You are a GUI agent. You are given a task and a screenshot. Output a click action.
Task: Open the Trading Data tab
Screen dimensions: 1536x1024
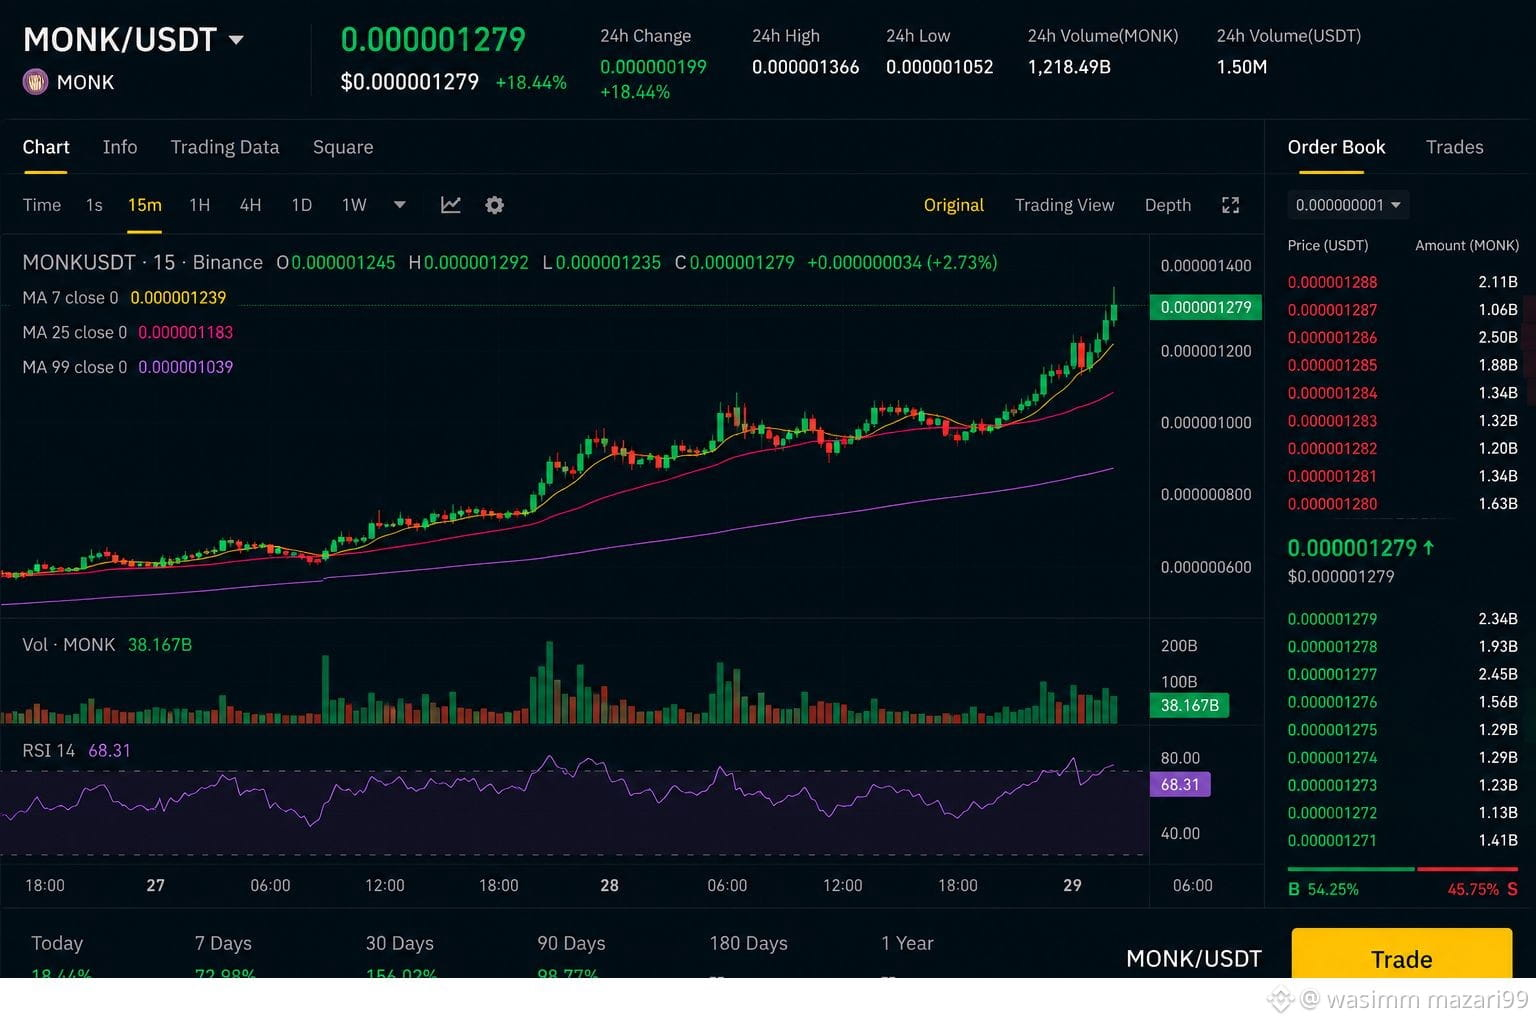225,147
